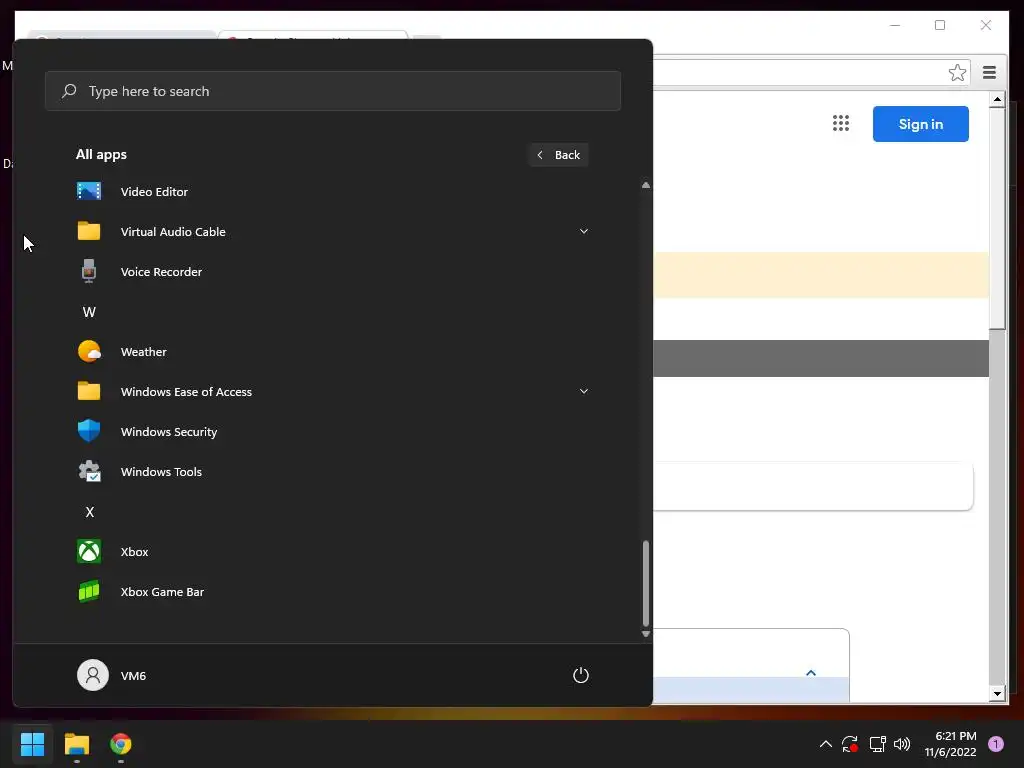Switch to Chrome from the taskbar
Image resolution: width=1024 pixels, height=768 pixels.
click(121, 744)
